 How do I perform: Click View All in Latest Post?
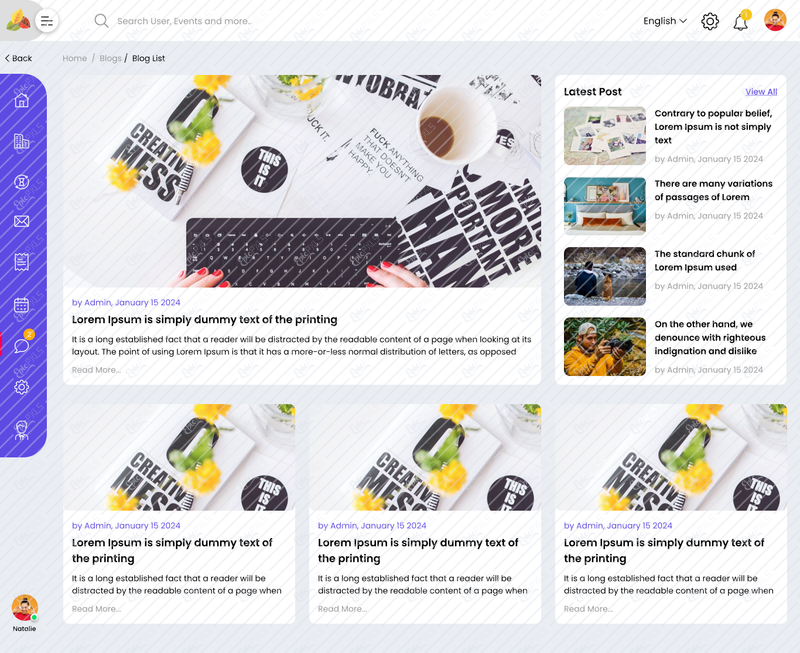pyautogui.click(x=761, y=92)
